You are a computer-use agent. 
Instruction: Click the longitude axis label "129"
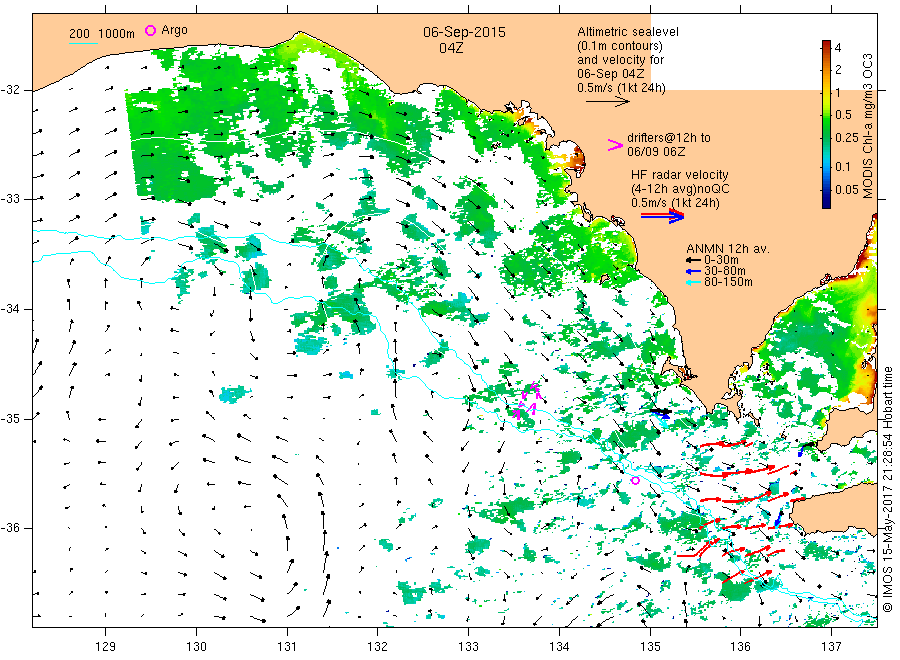[x=106, y=647]
